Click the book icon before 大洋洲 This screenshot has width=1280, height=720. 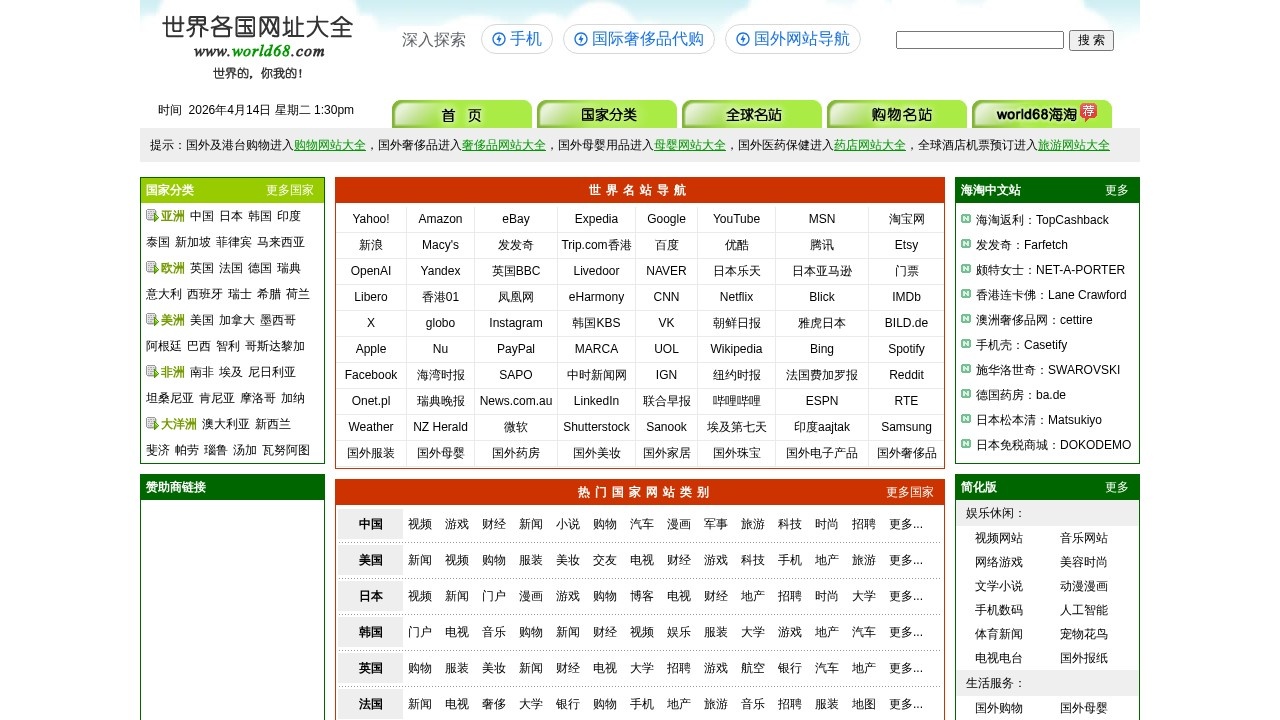(x=151, y=423)
